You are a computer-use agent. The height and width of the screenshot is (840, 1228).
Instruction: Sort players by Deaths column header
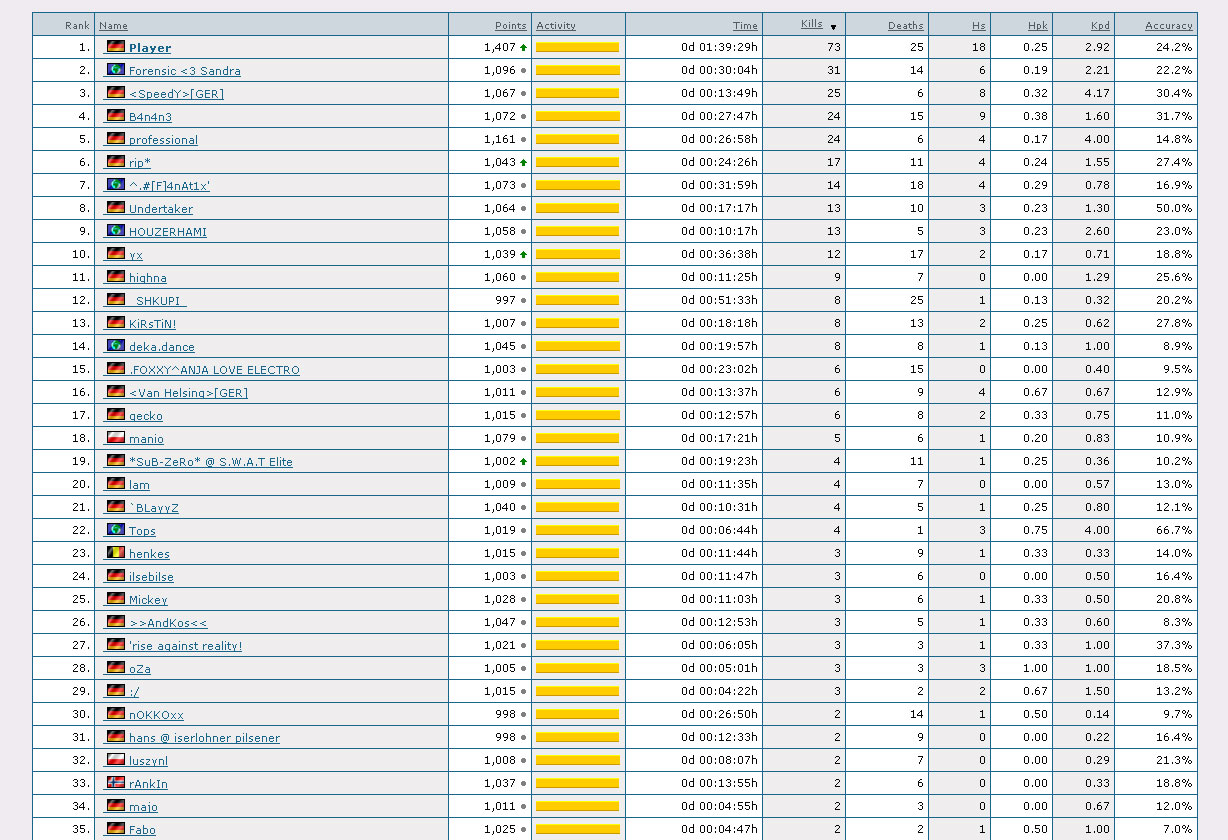(x=905, y=26)
